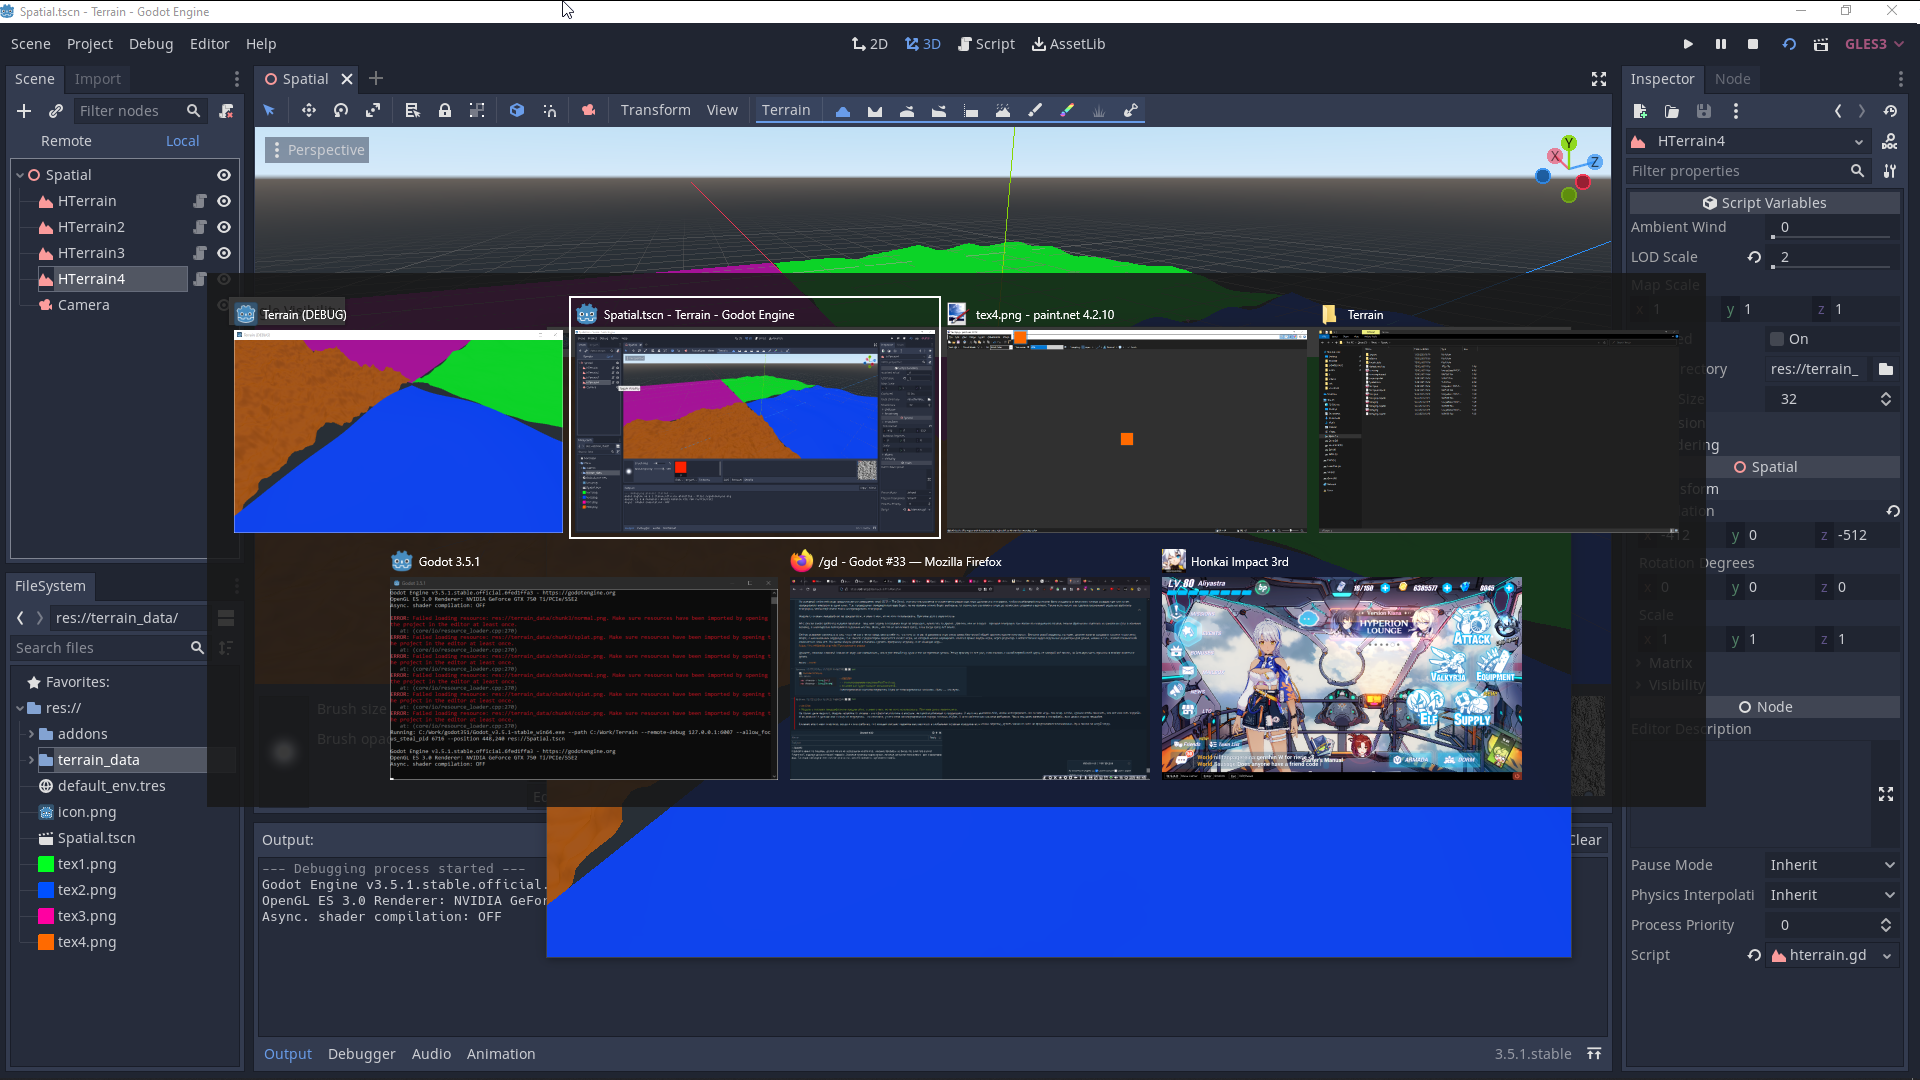Select the rainbow color paint tool
This screenshot has width=1920, height=1080.
pyautogui.click(x=1067, y=111)
